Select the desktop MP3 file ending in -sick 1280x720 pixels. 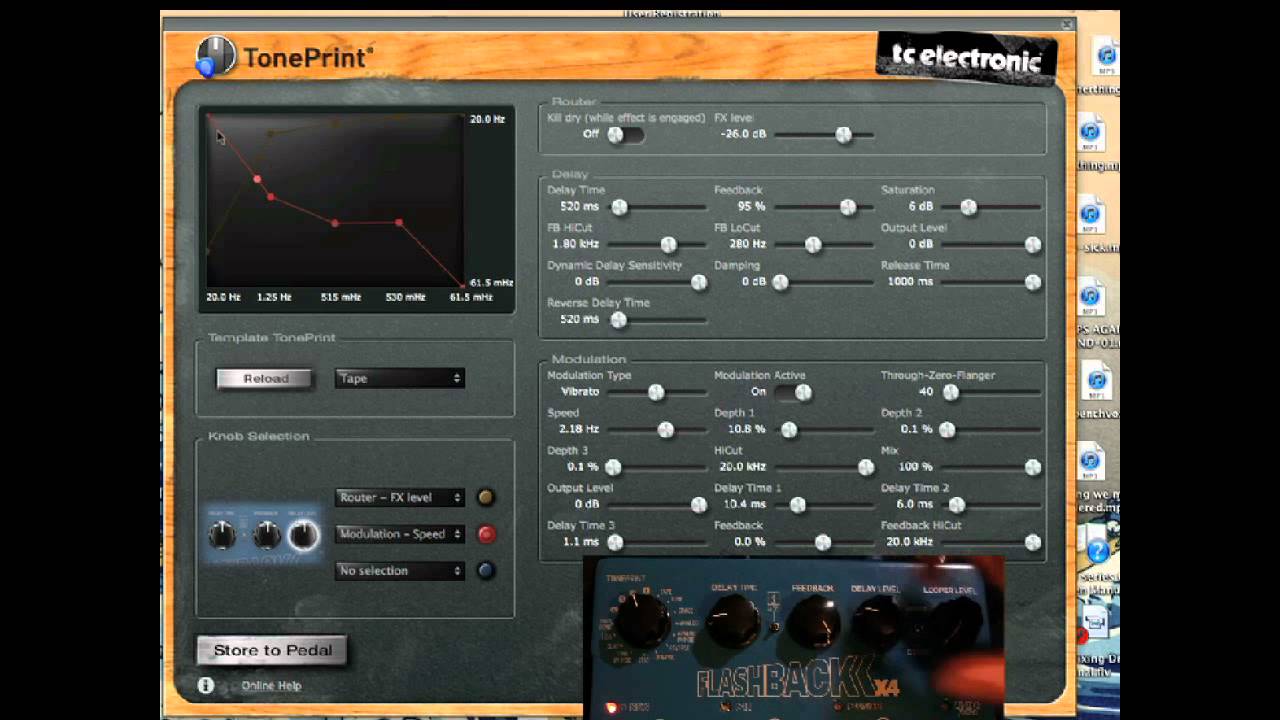coord(1091,215)
